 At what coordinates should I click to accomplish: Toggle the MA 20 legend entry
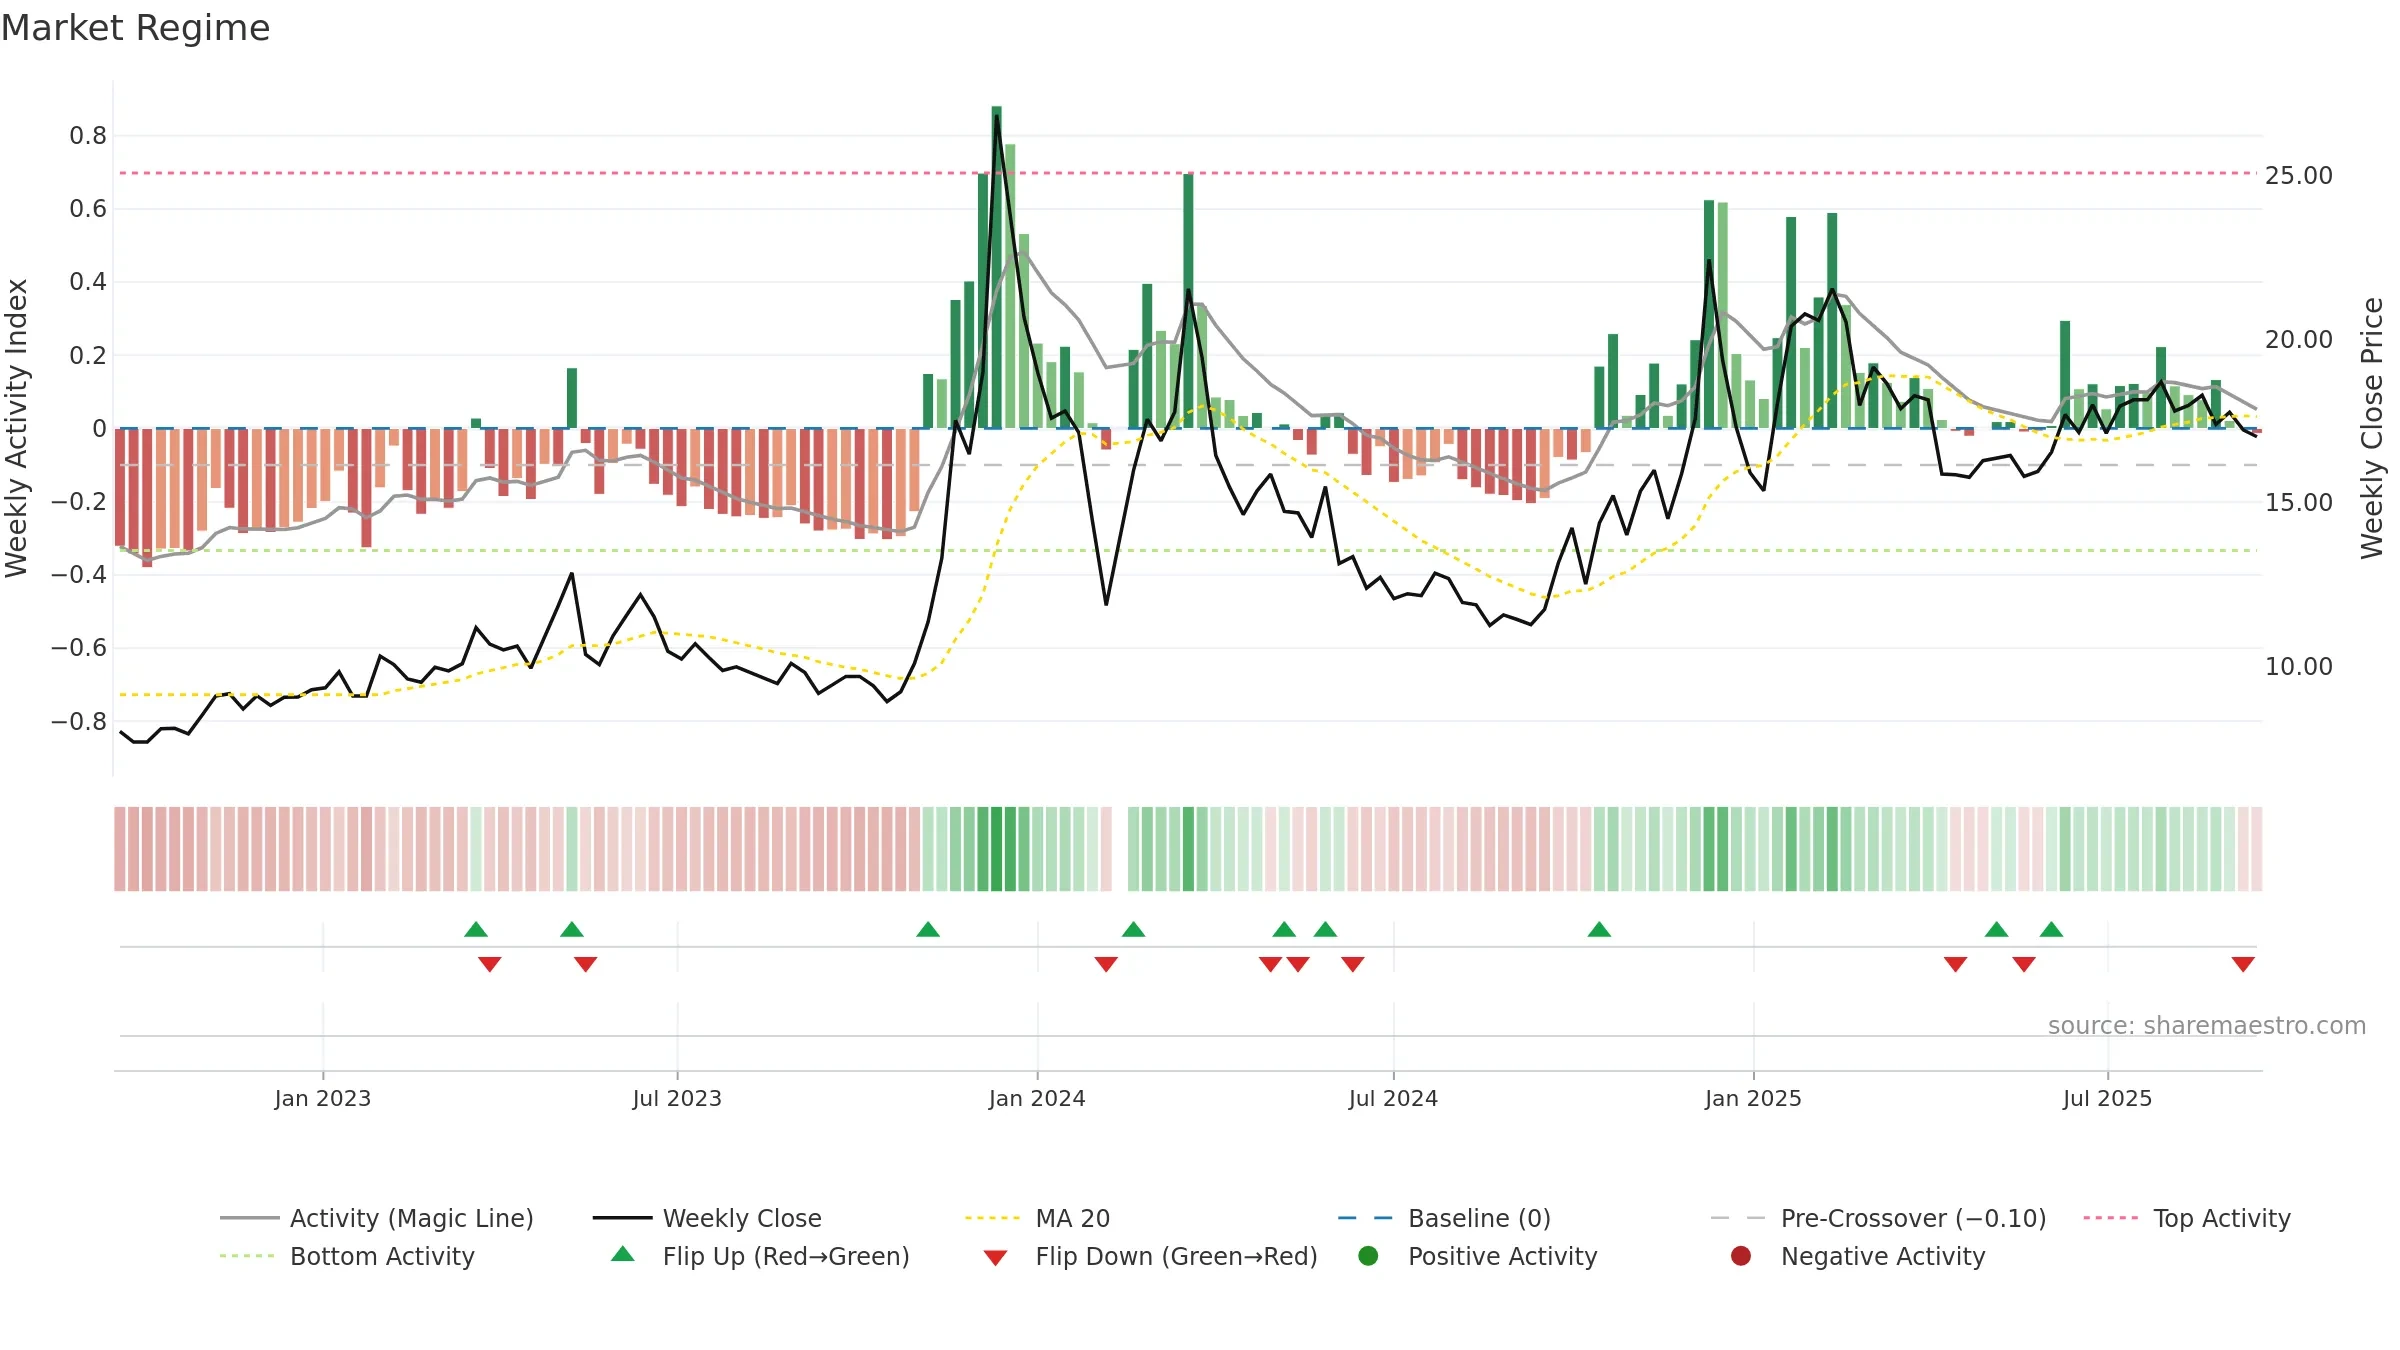click(1037, 1218)
